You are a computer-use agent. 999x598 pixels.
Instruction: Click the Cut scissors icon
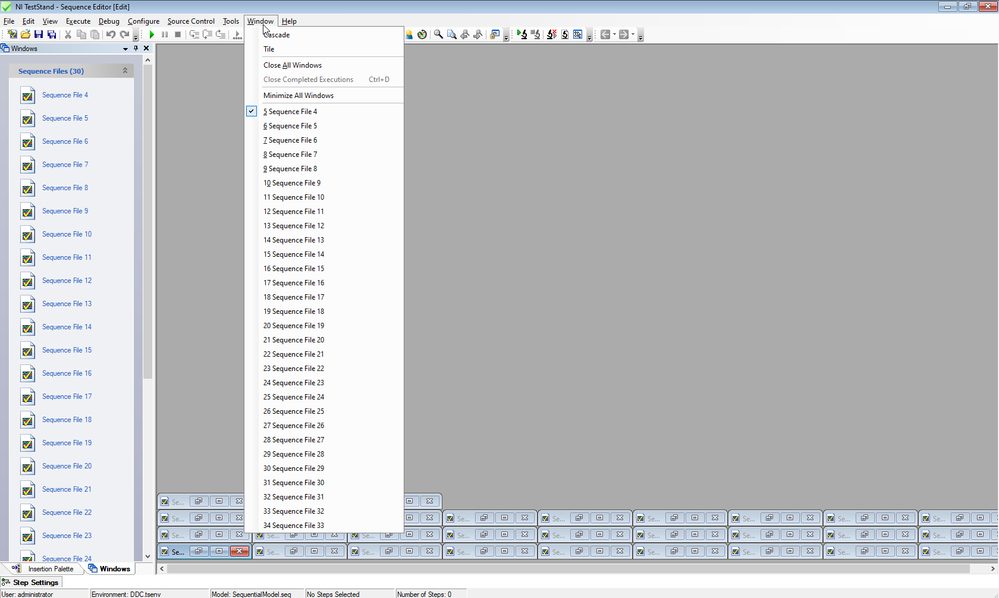pyautogui.click(x=68, y=34)
